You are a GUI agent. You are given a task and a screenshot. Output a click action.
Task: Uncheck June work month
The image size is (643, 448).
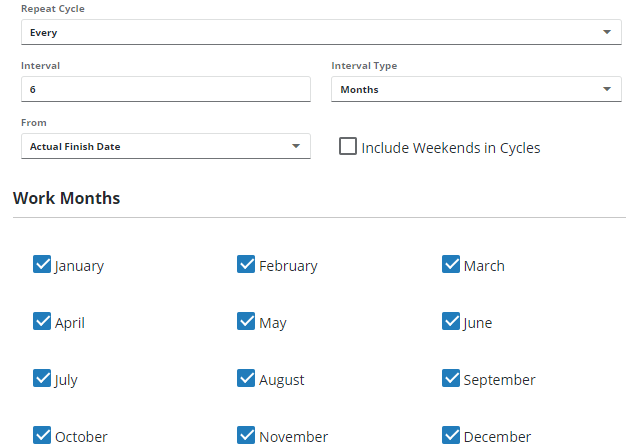[x=451, y=321]
